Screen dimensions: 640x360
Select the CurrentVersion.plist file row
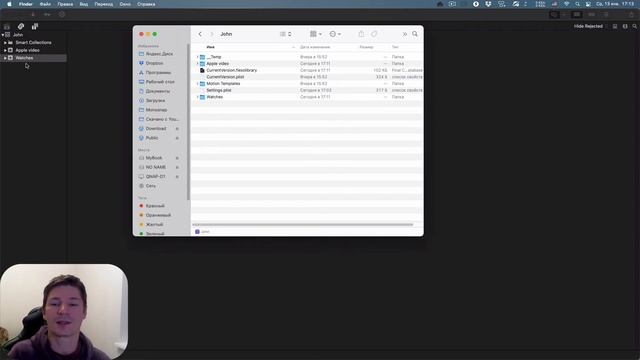pyautogui.click(x=307, y=77)
